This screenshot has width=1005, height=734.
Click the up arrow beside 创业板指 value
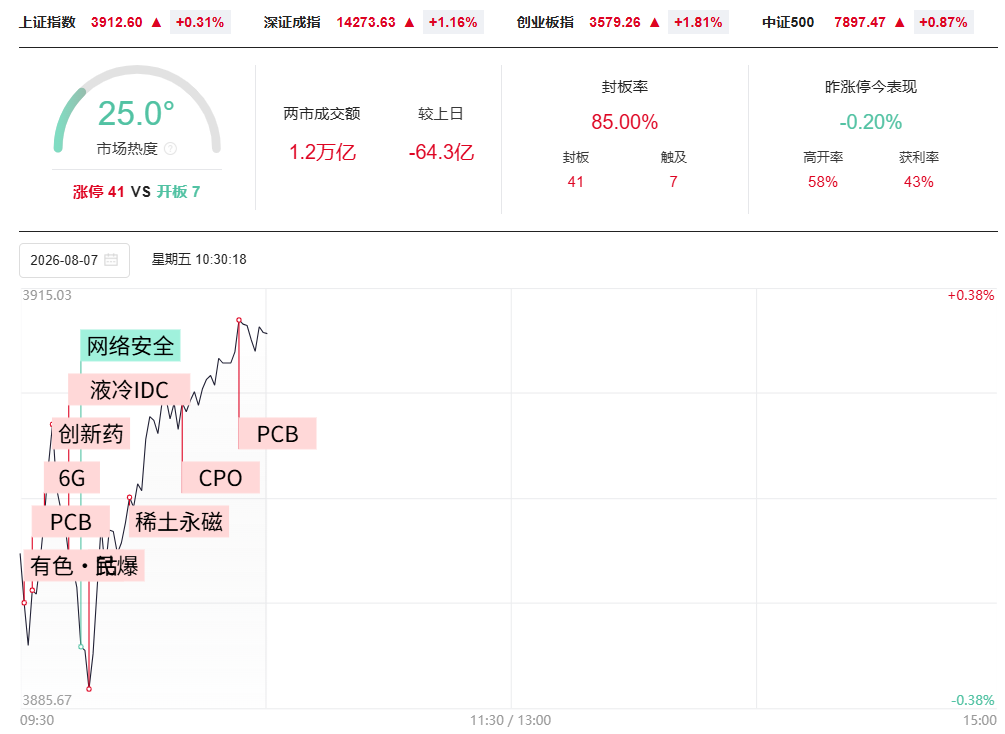654,22
